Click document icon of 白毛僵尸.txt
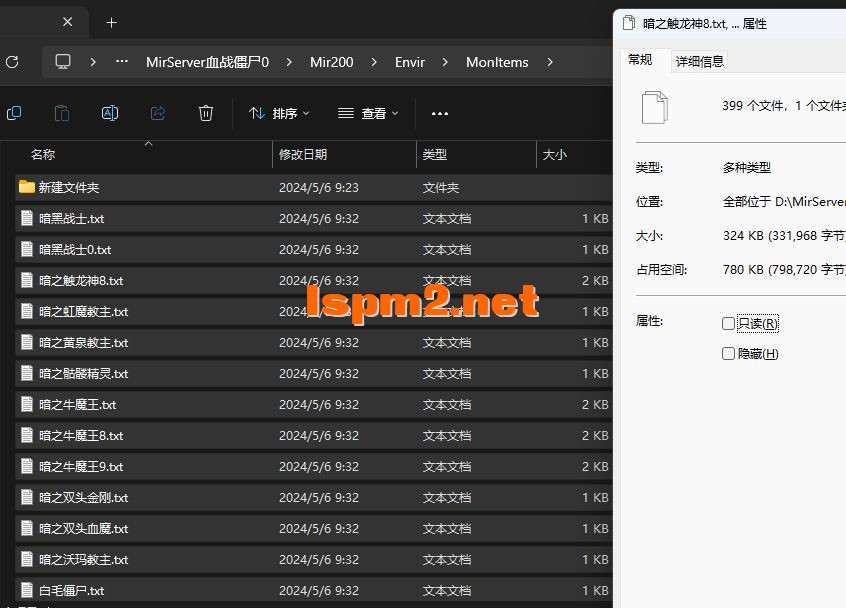846x608 pixels. [26, 590]
